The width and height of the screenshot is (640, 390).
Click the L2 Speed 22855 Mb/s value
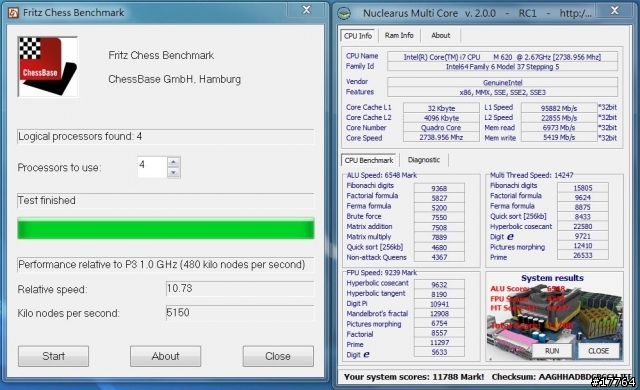559,118
